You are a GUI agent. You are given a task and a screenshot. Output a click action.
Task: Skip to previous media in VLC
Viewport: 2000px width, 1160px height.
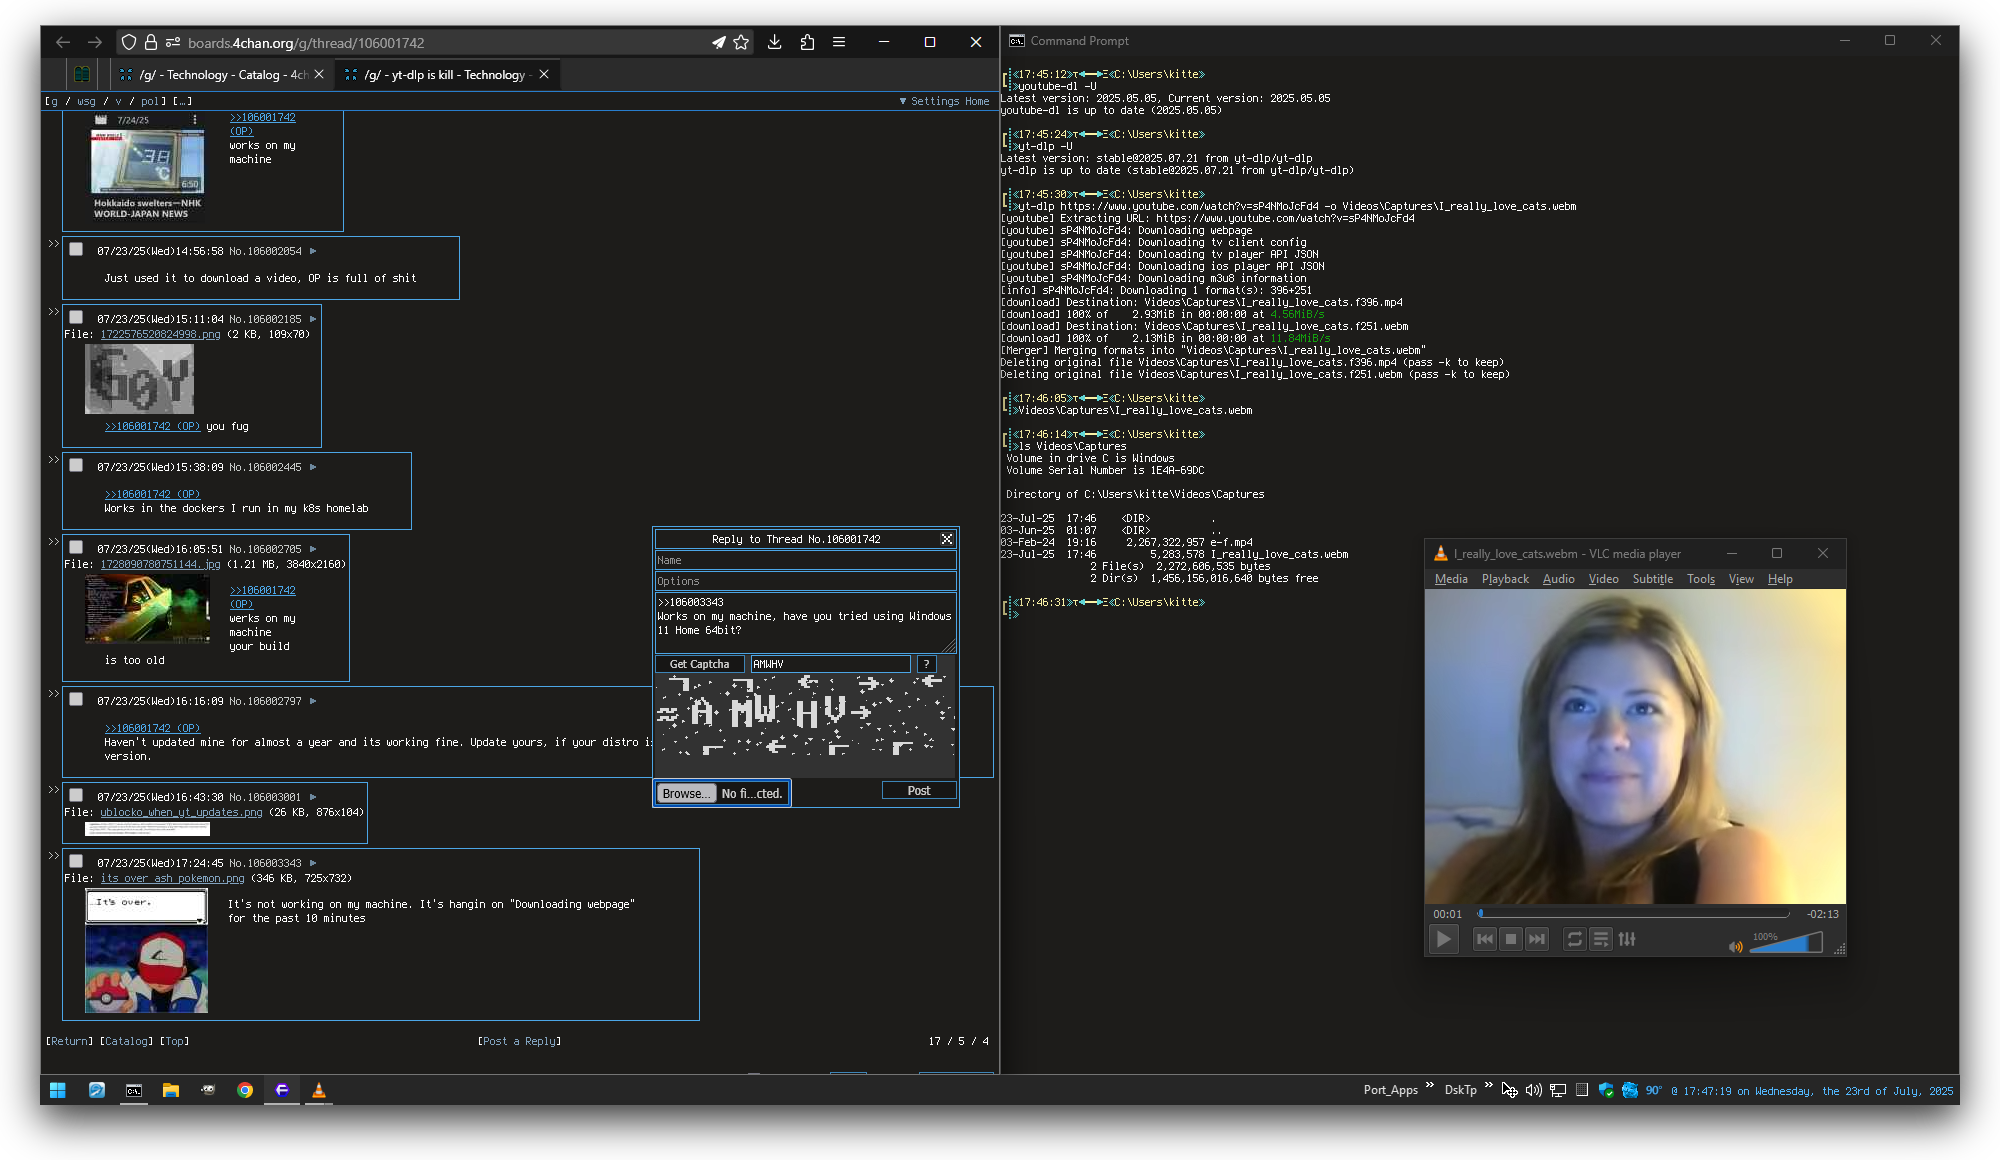1485,939
